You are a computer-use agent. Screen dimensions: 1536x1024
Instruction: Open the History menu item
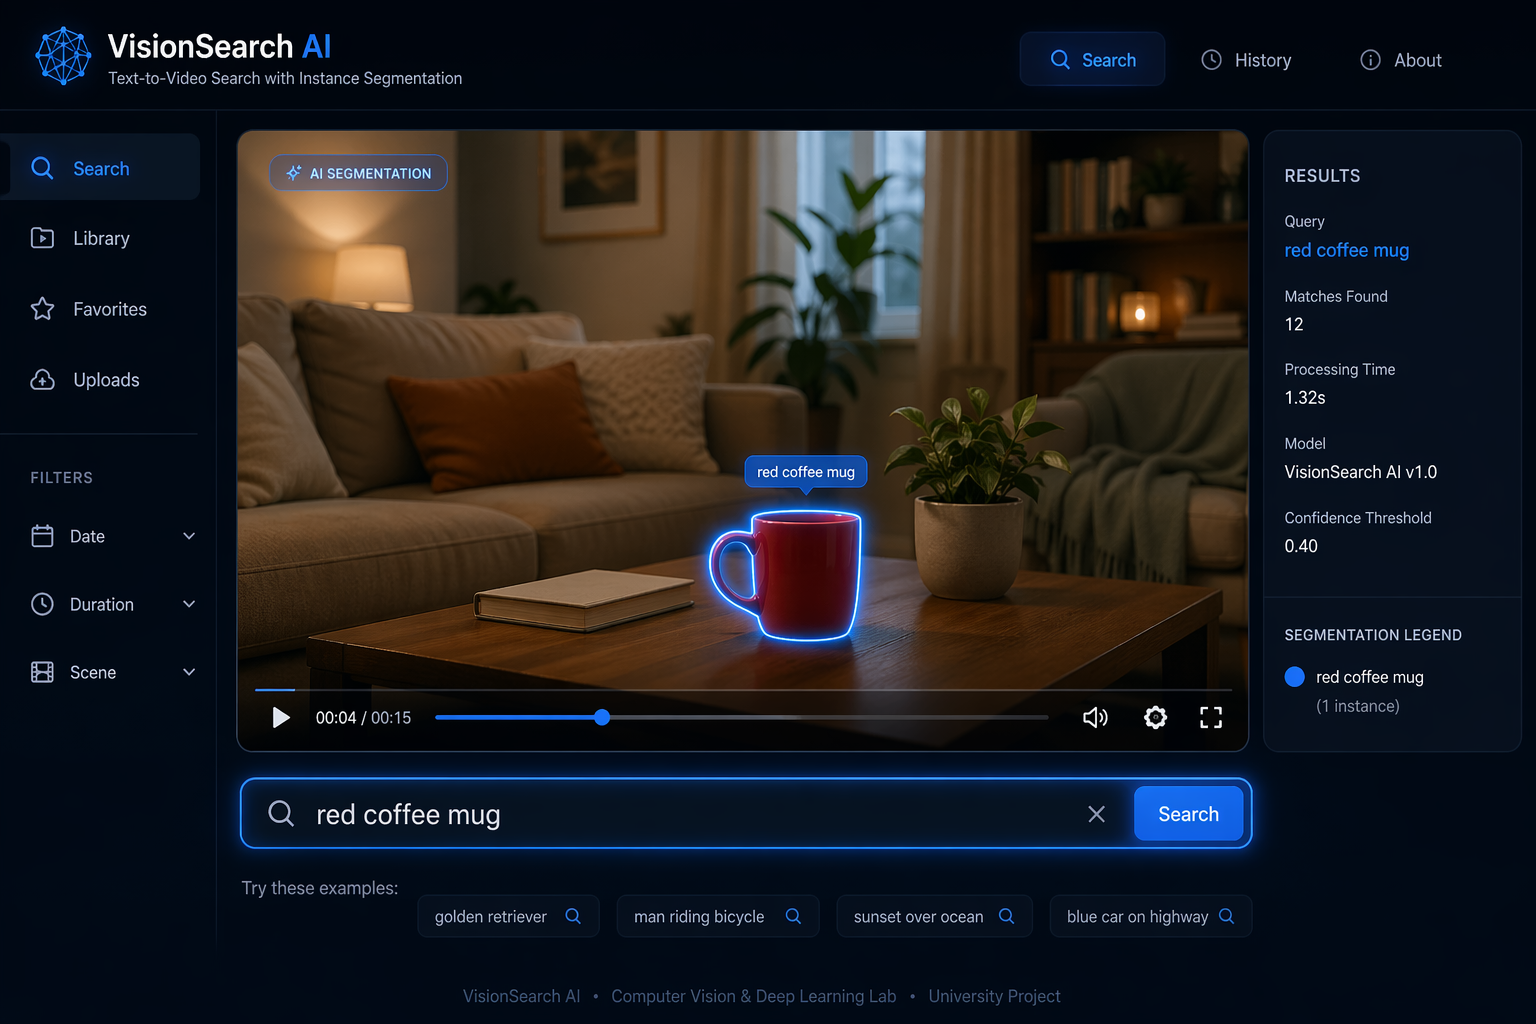point(1246,59)
